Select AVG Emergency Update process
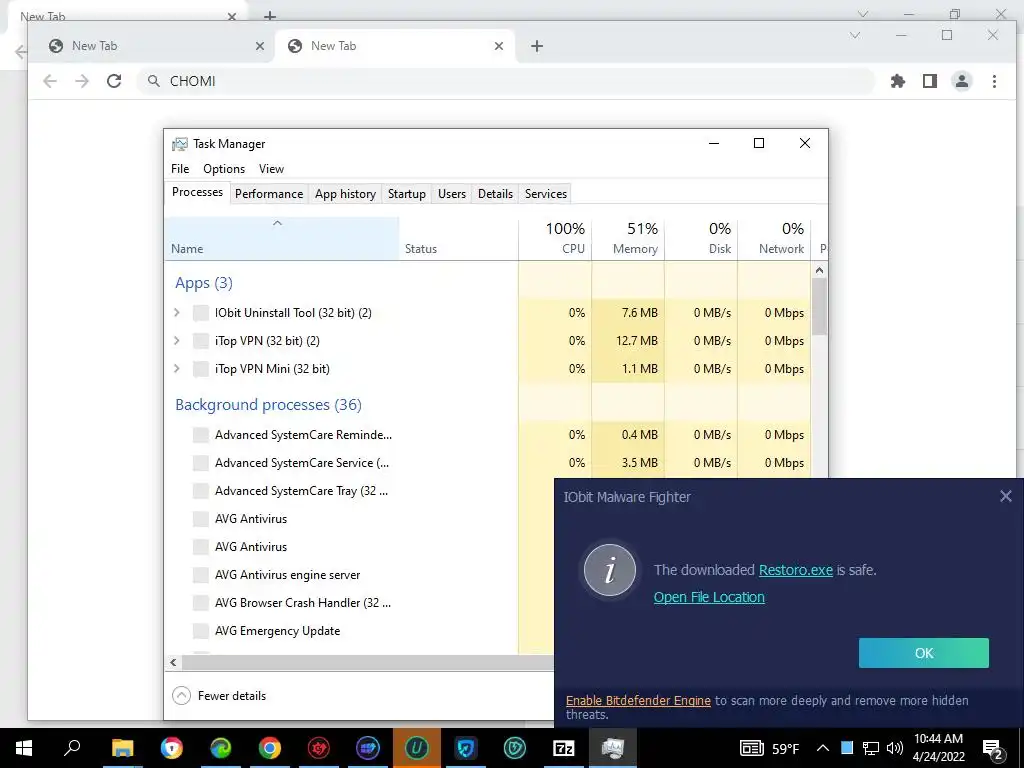The image size is (1024, 768). point(278,632)
